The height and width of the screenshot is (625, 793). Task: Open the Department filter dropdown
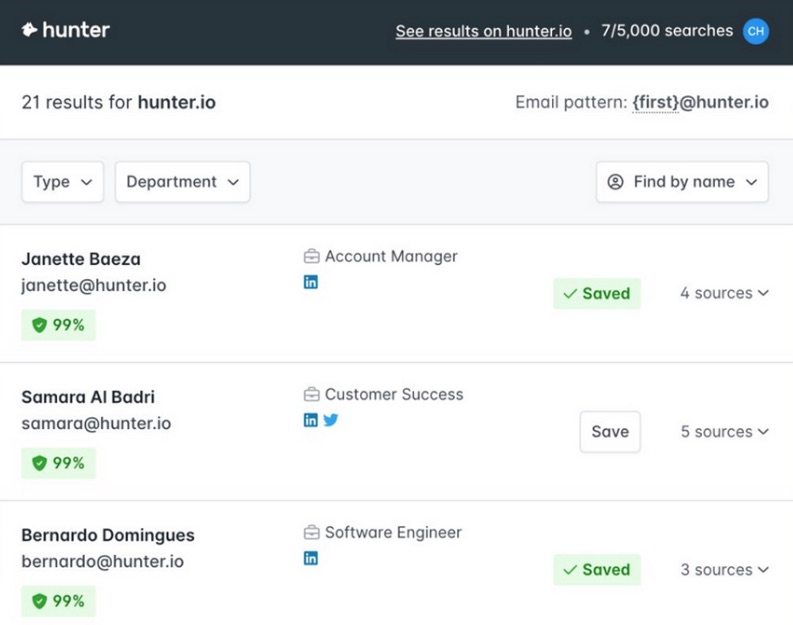(x=182, y=182)
